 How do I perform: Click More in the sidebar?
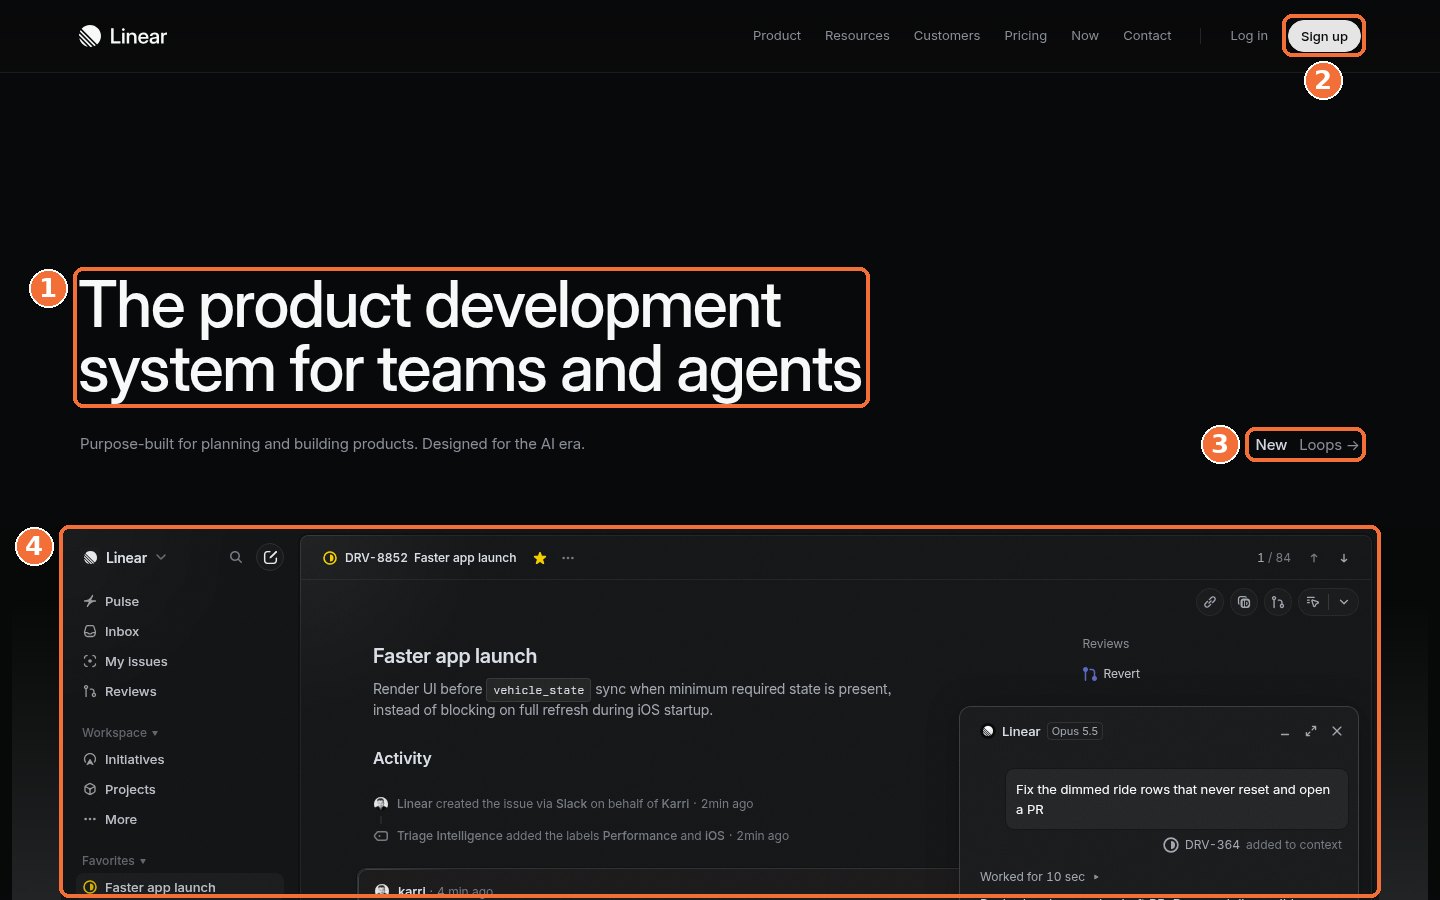click(x=180, y=819)
